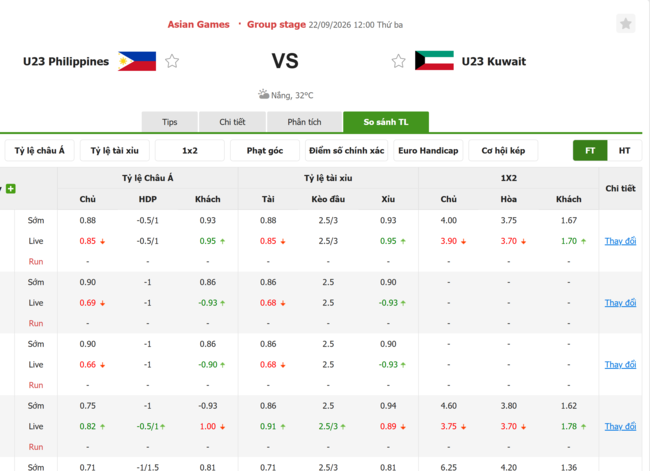Select the 1x2 filter button
650x471 pixels.
coord(190,151)
